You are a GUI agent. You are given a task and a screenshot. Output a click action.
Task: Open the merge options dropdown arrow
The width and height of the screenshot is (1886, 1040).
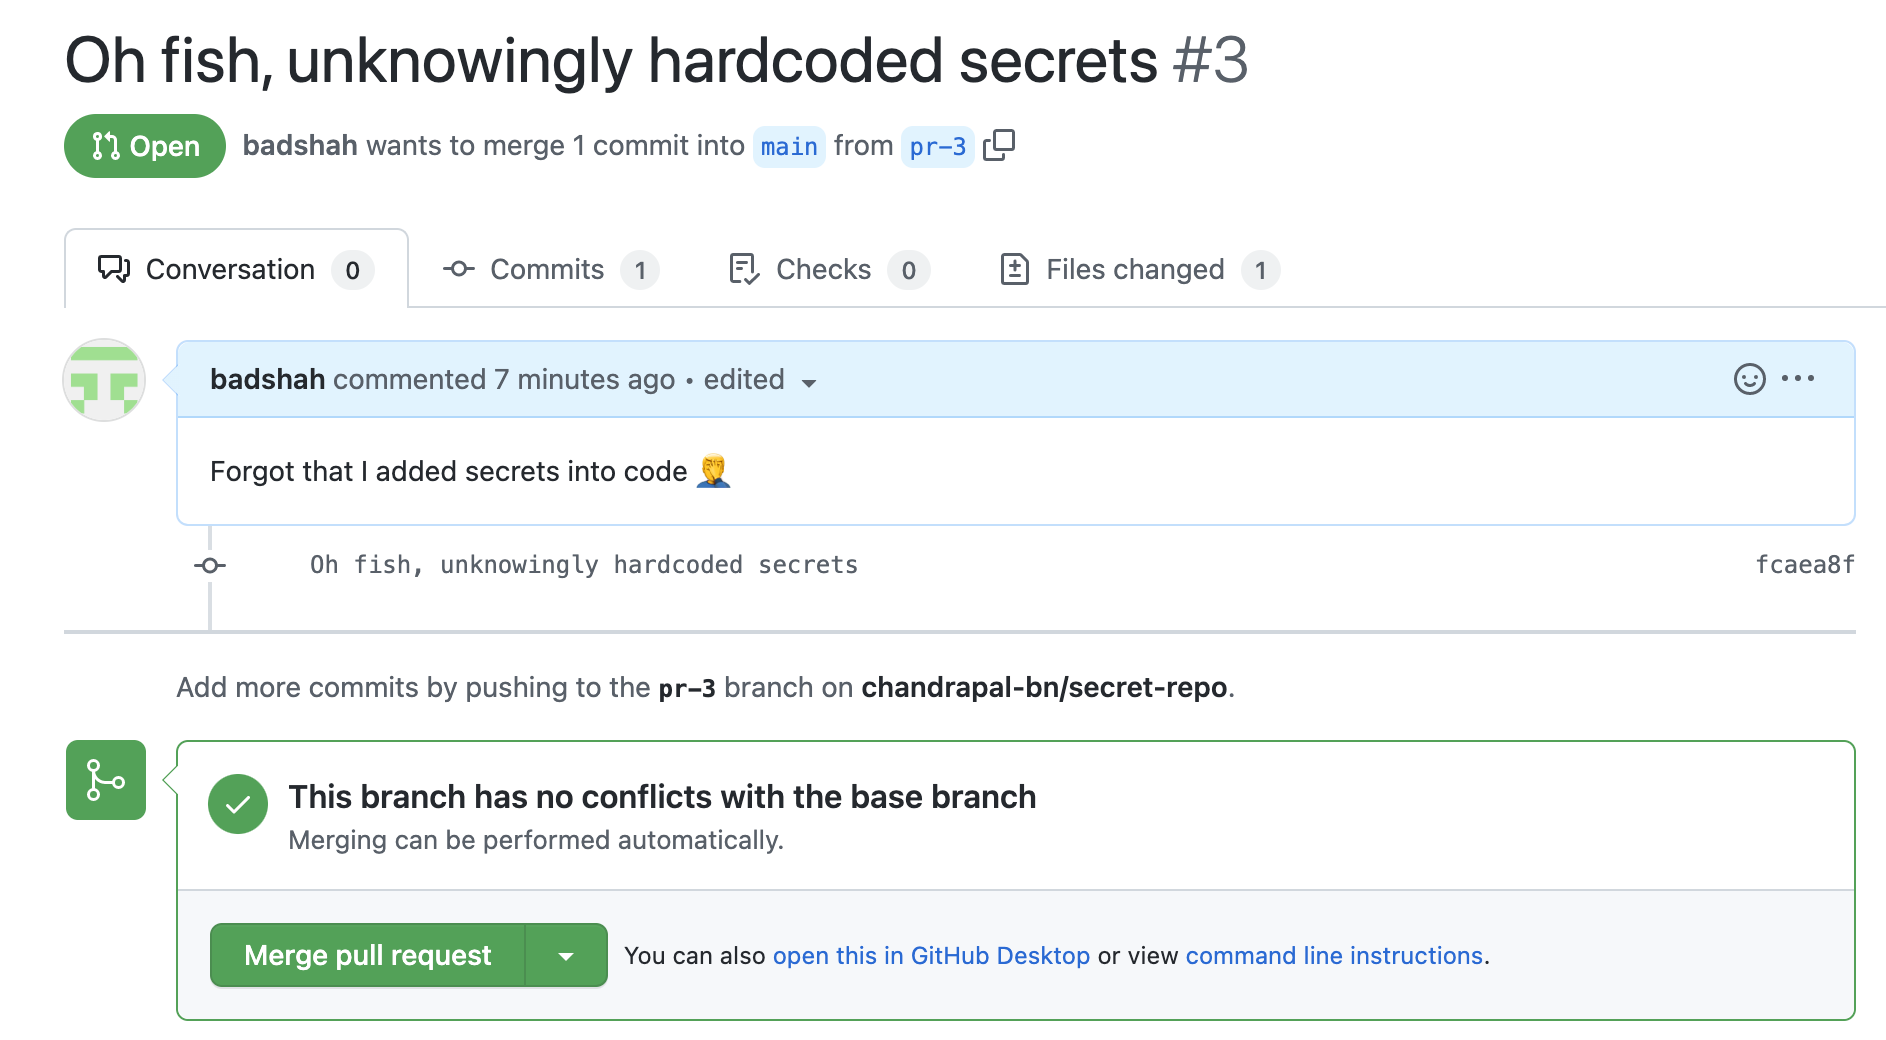tap(565, 955)
